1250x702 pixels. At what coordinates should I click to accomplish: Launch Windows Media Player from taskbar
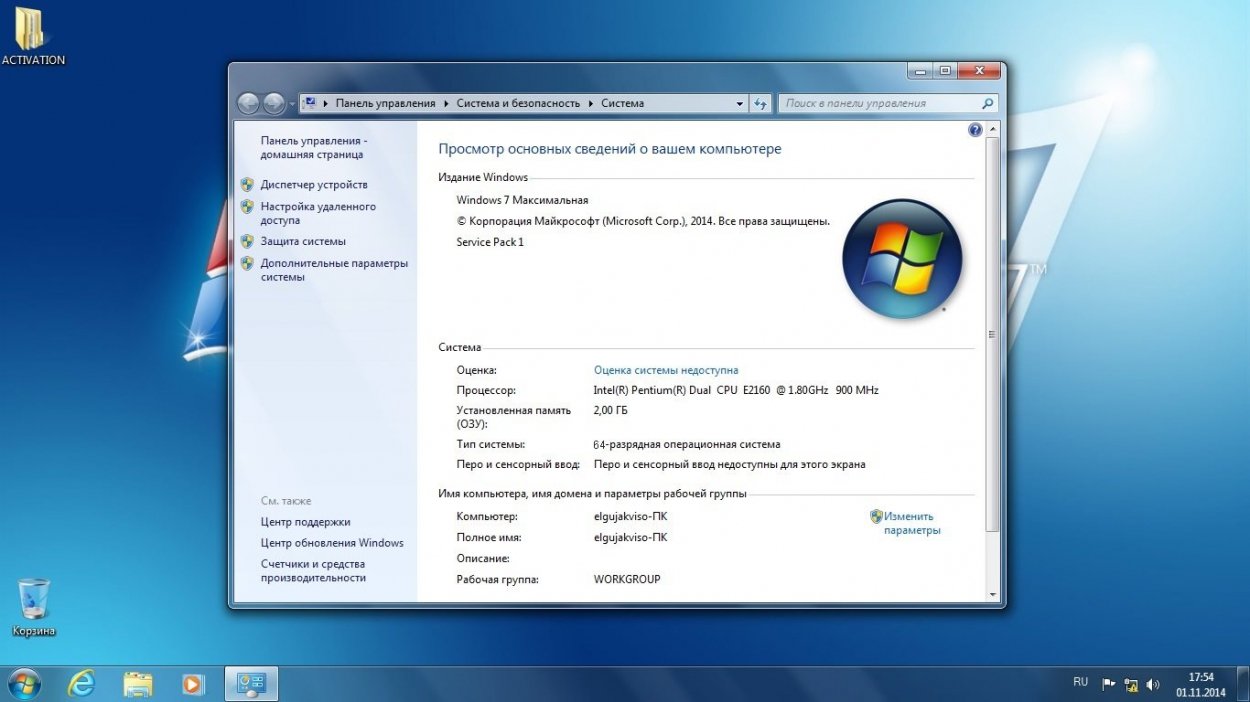coord(193,684)
